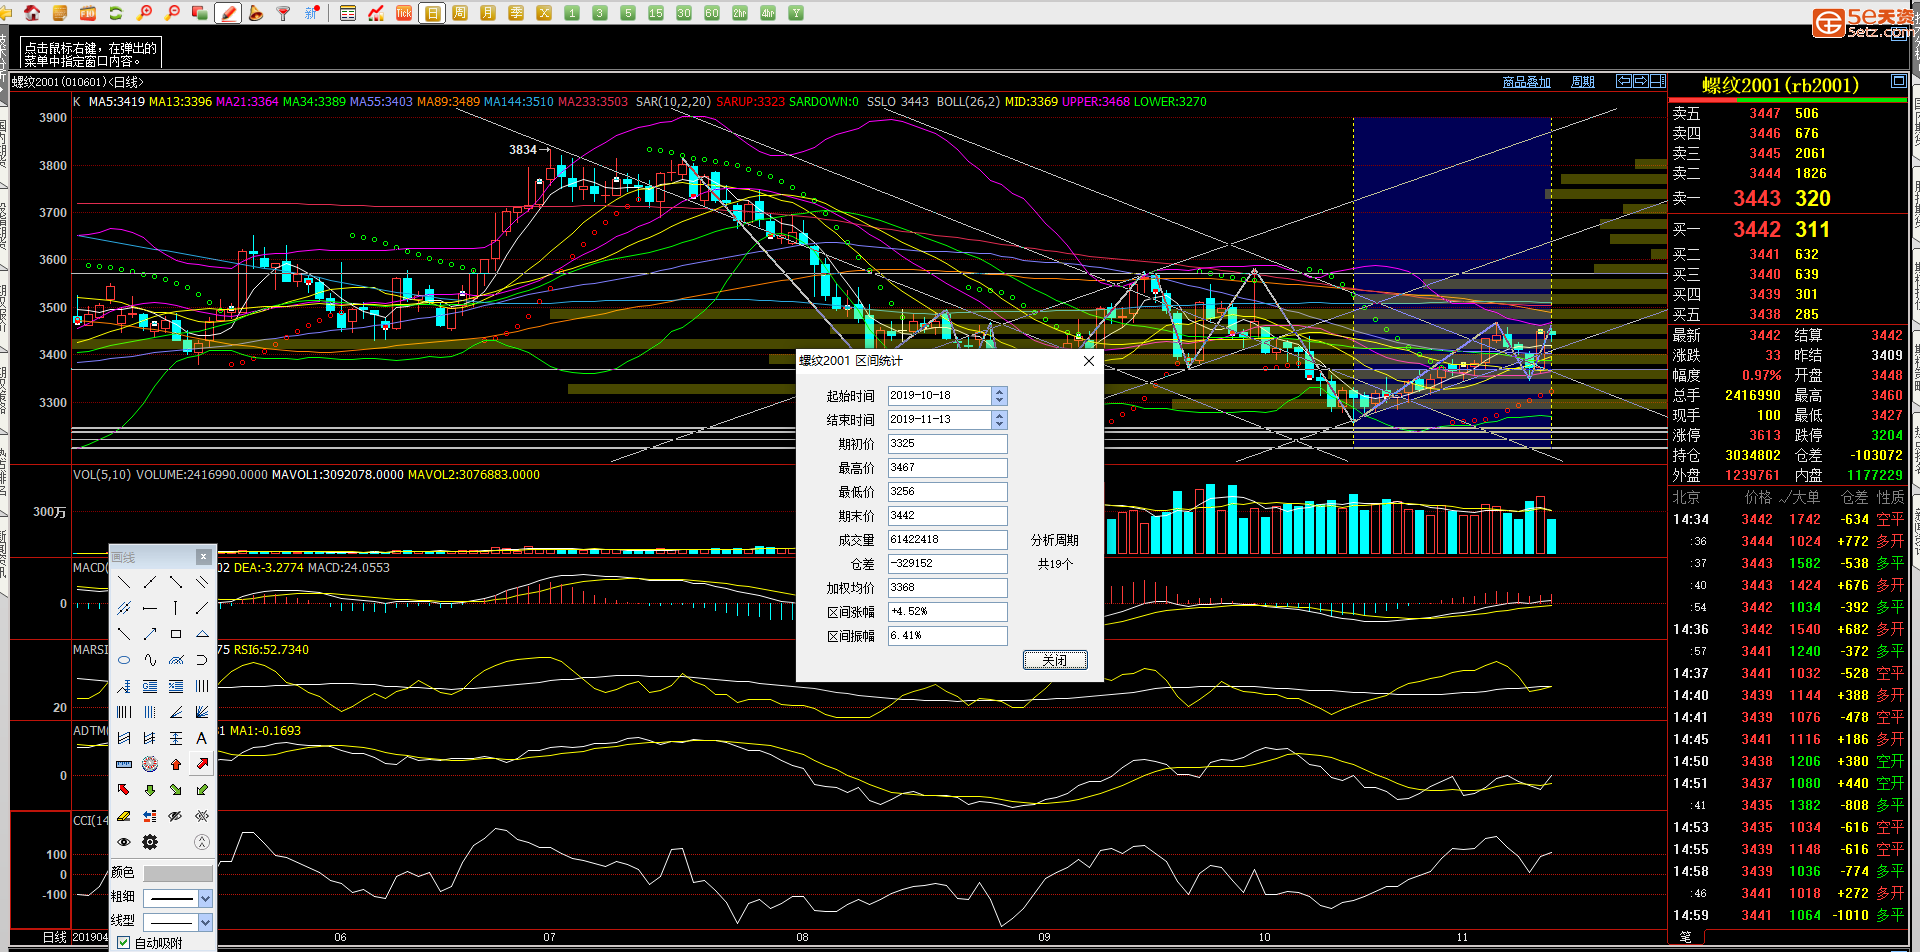
Task: Open the 周期 link above chart
Action: point(1583,82)
